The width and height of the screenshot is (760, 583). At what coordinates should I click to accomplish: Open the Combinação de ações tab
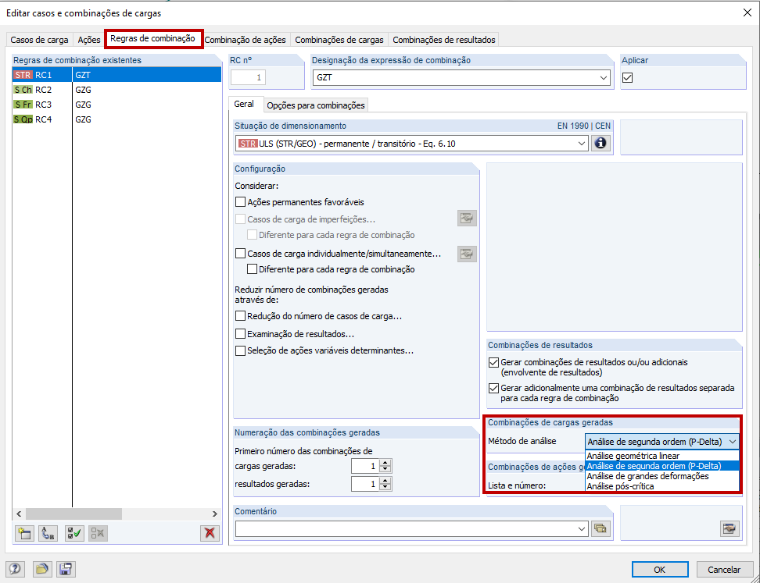245,40
